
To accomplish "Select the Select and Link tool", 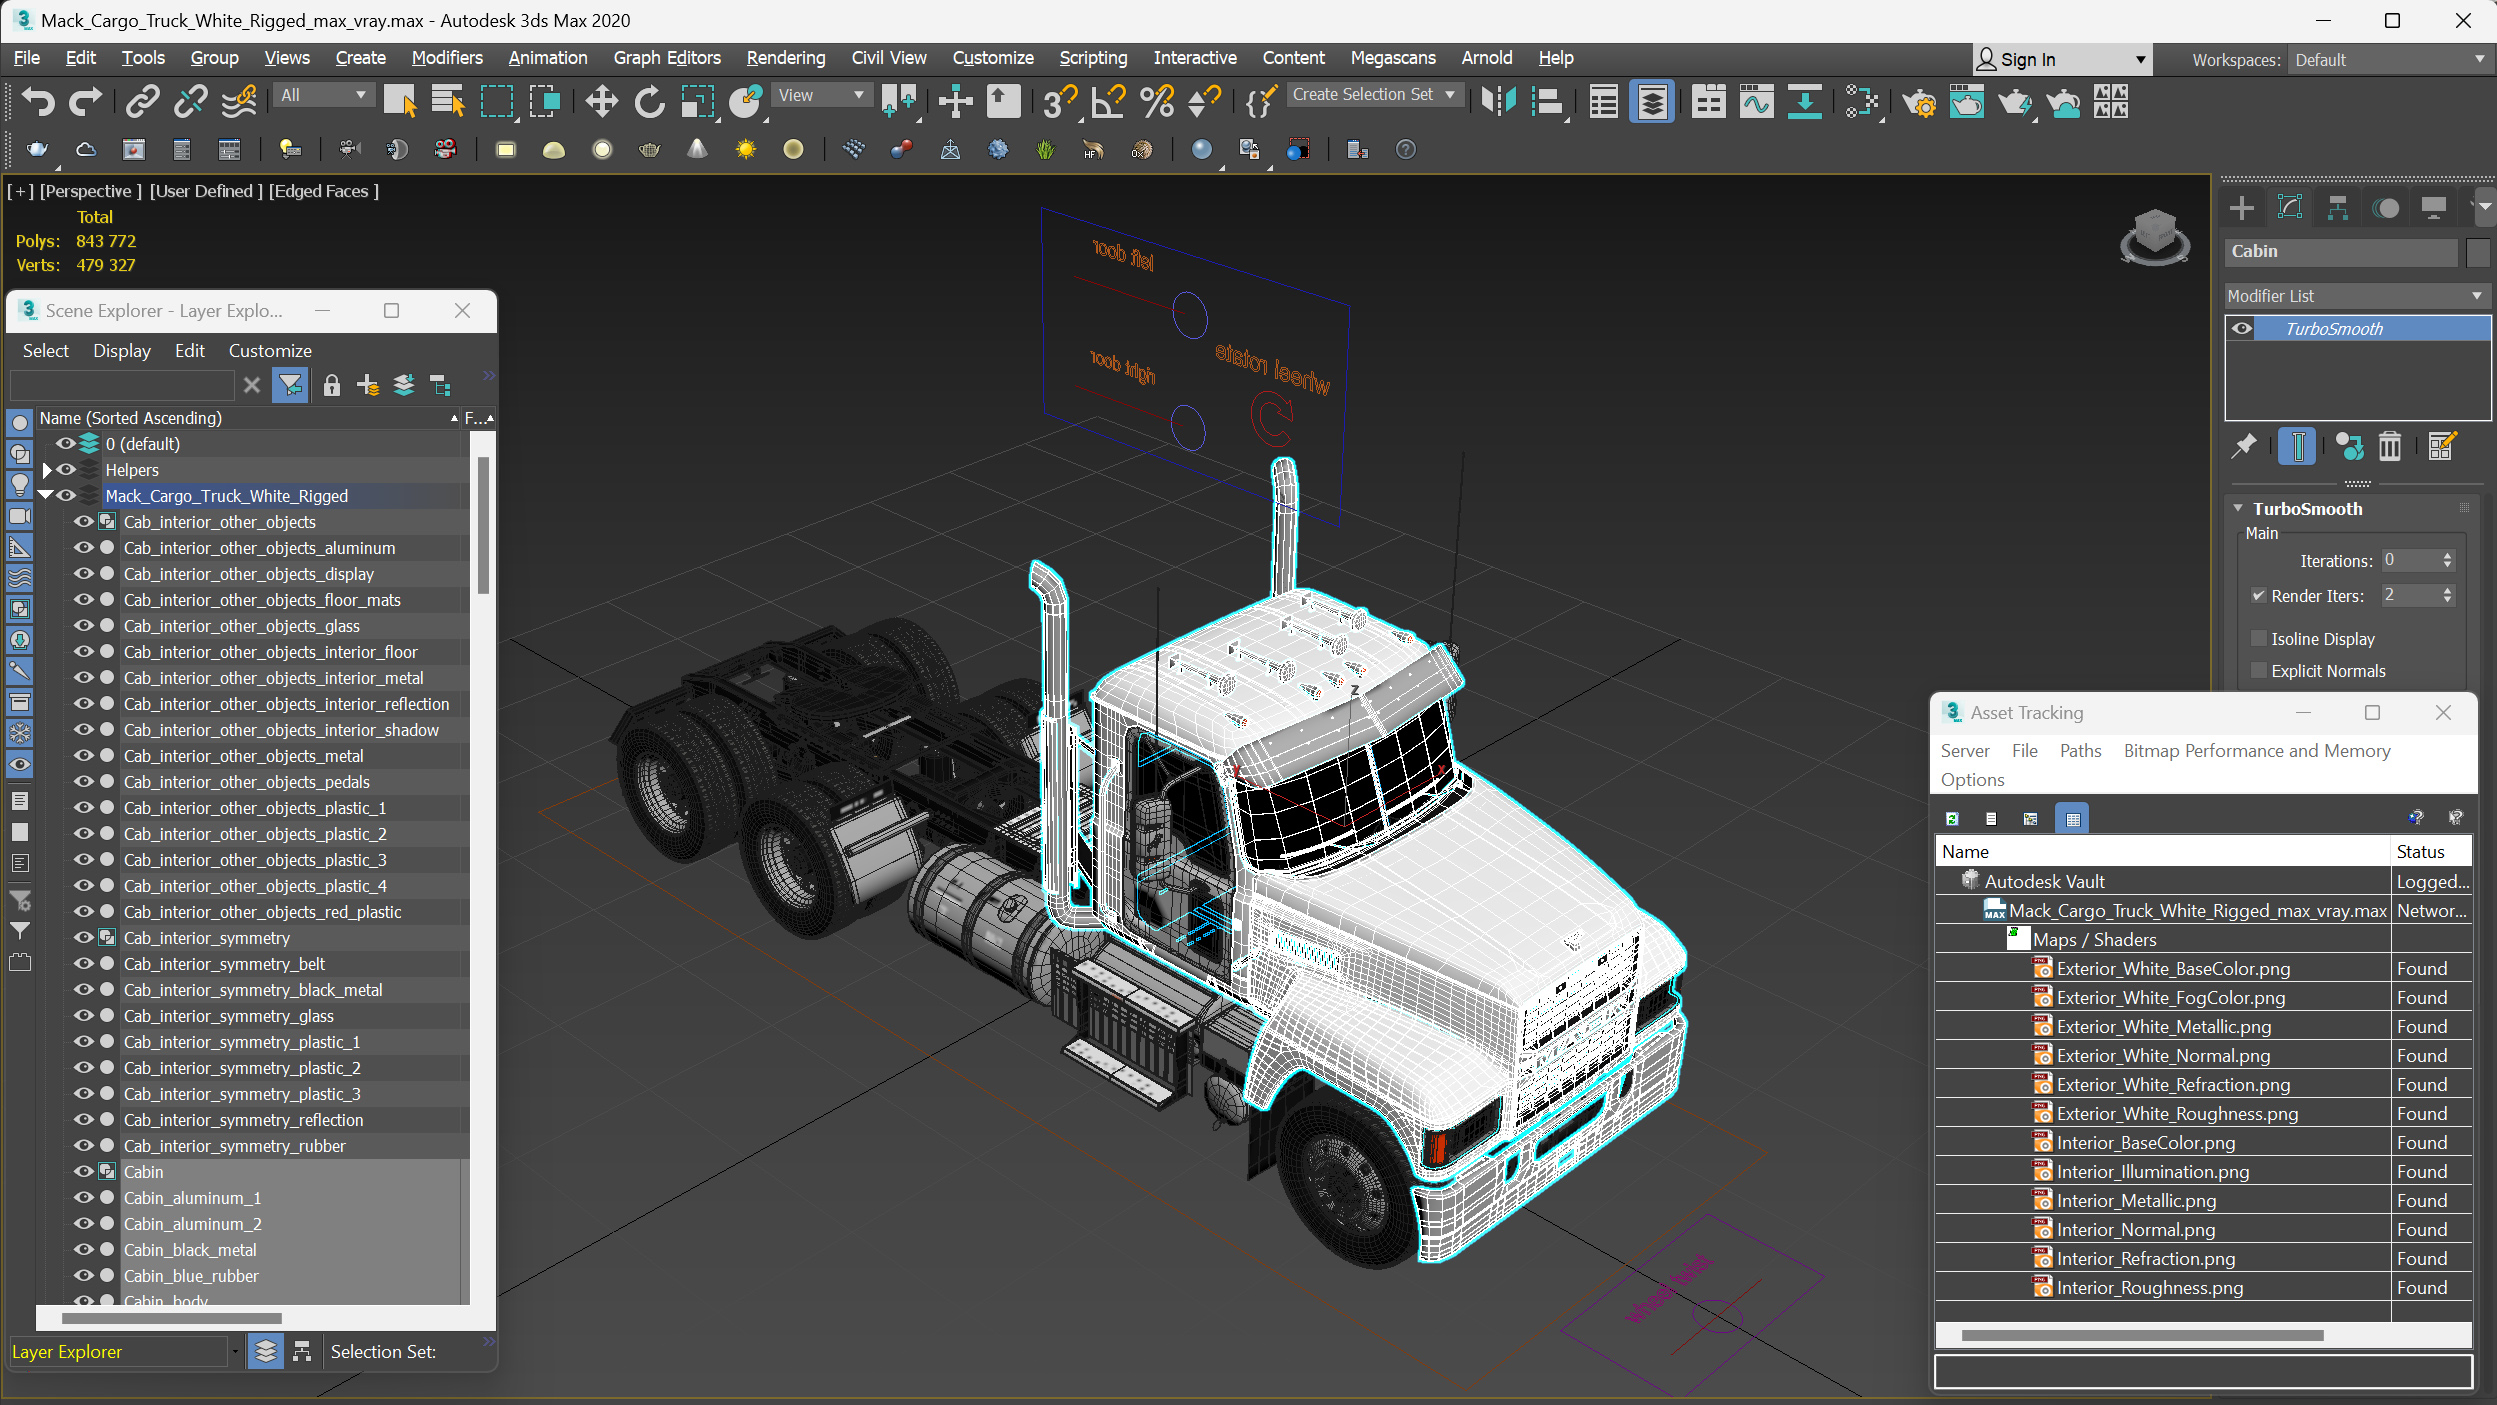I will point(143,101).
